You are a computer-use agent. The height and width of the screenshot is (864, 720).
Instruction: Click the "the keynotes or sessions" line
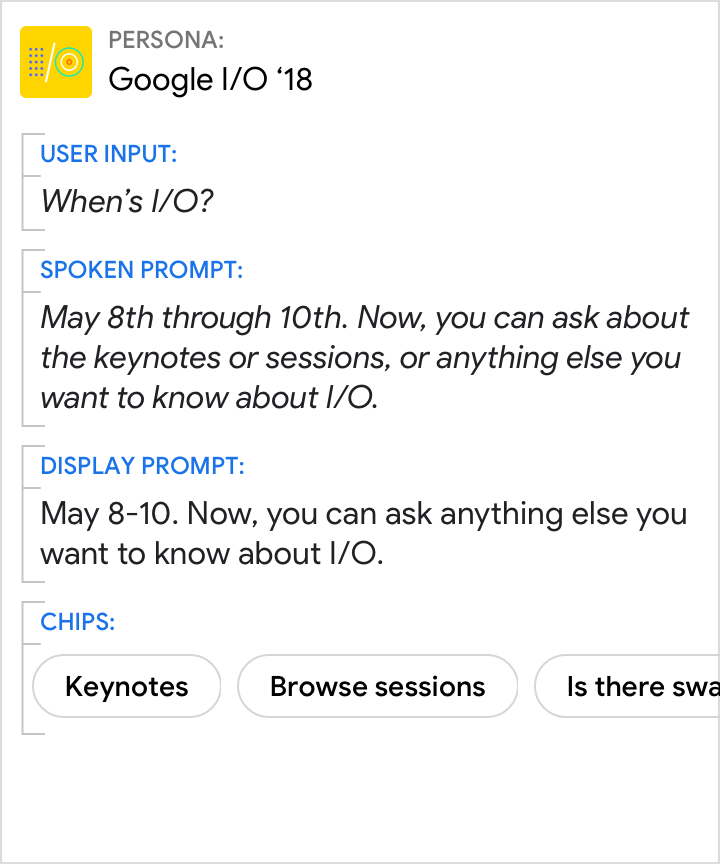[x=361, y=357]
